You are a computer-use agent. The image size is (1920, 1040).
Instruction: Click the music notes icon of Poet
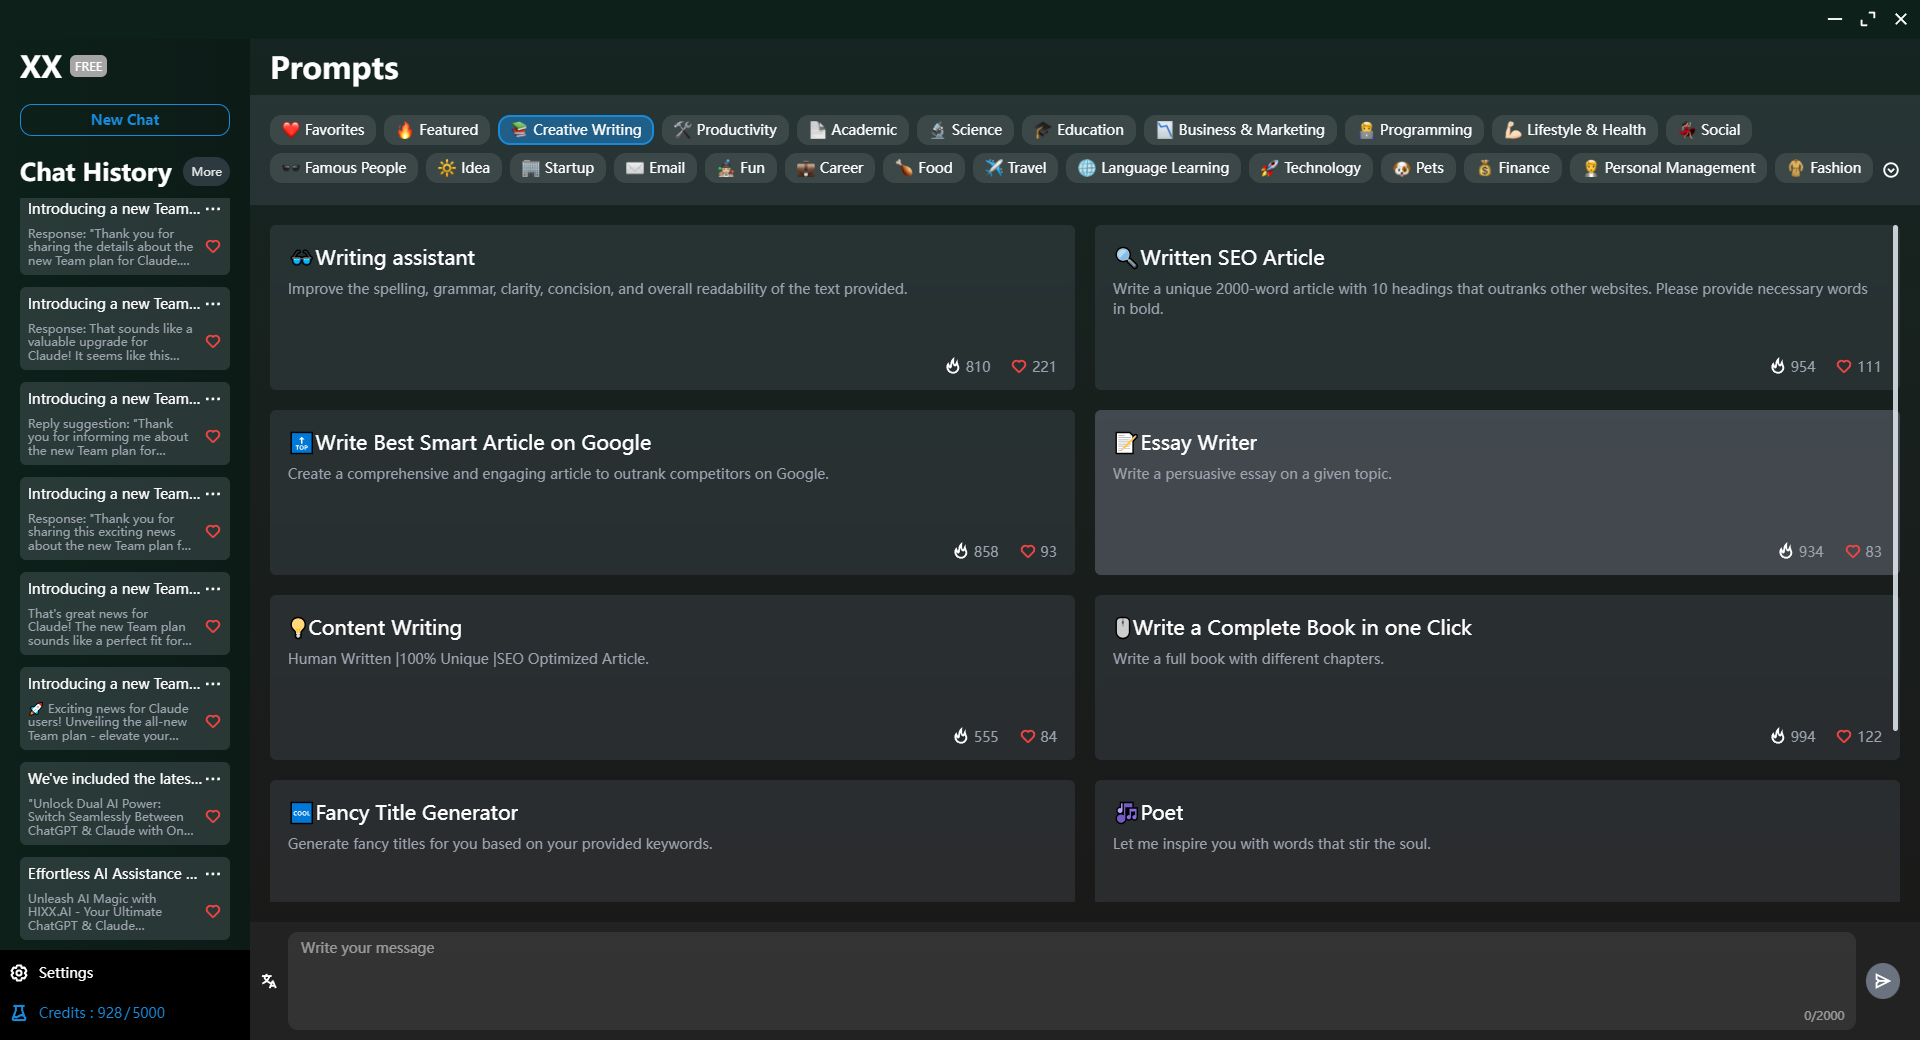(x=1126, y=813)
